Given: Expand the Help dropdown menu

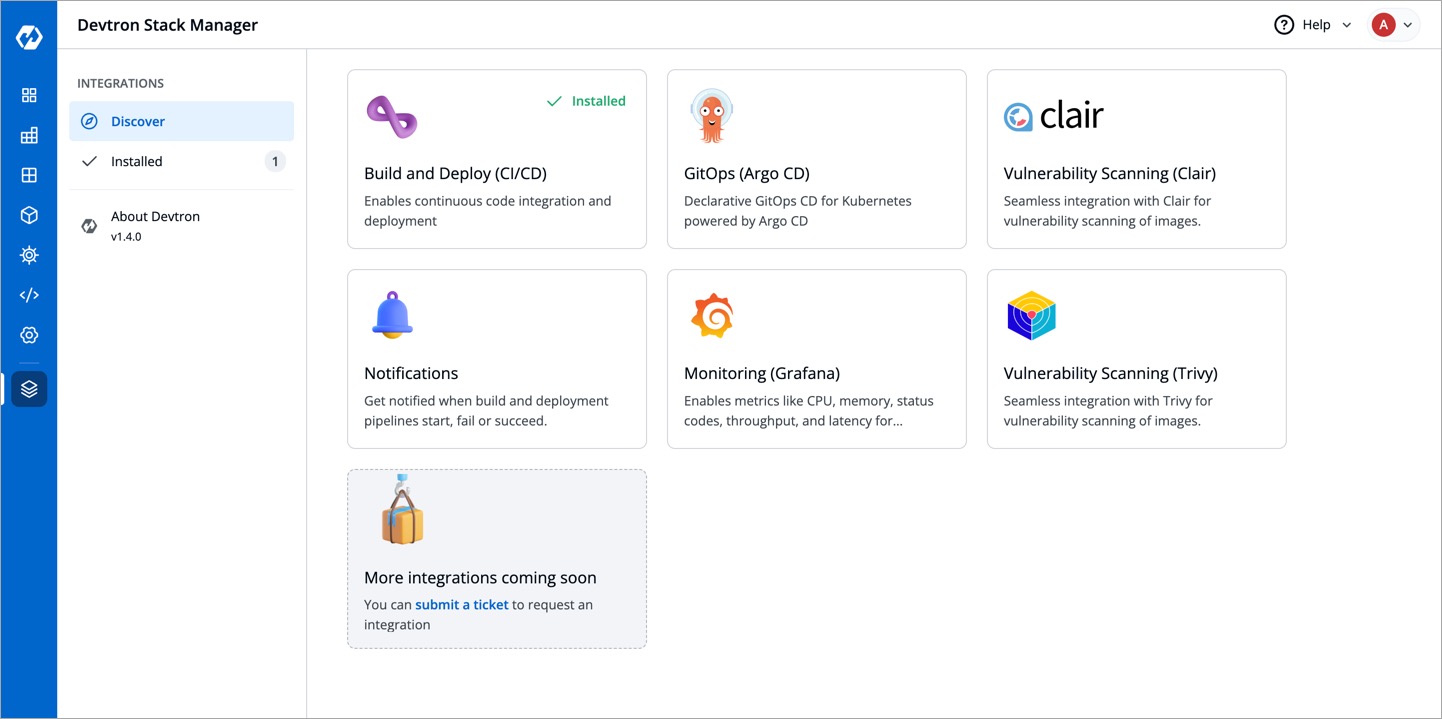Looking at the screenshot, I should (x=1346, y=24).
